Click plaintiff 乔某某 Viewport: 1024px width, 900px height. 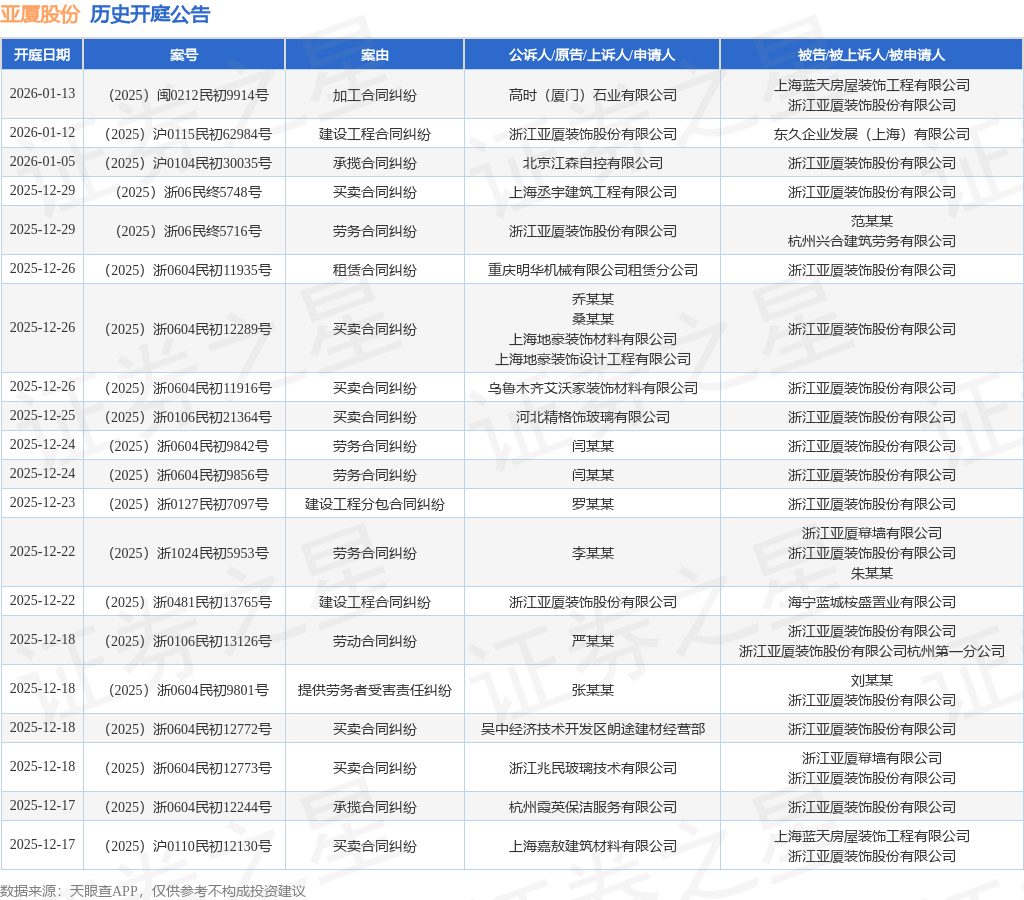[592, 299]
